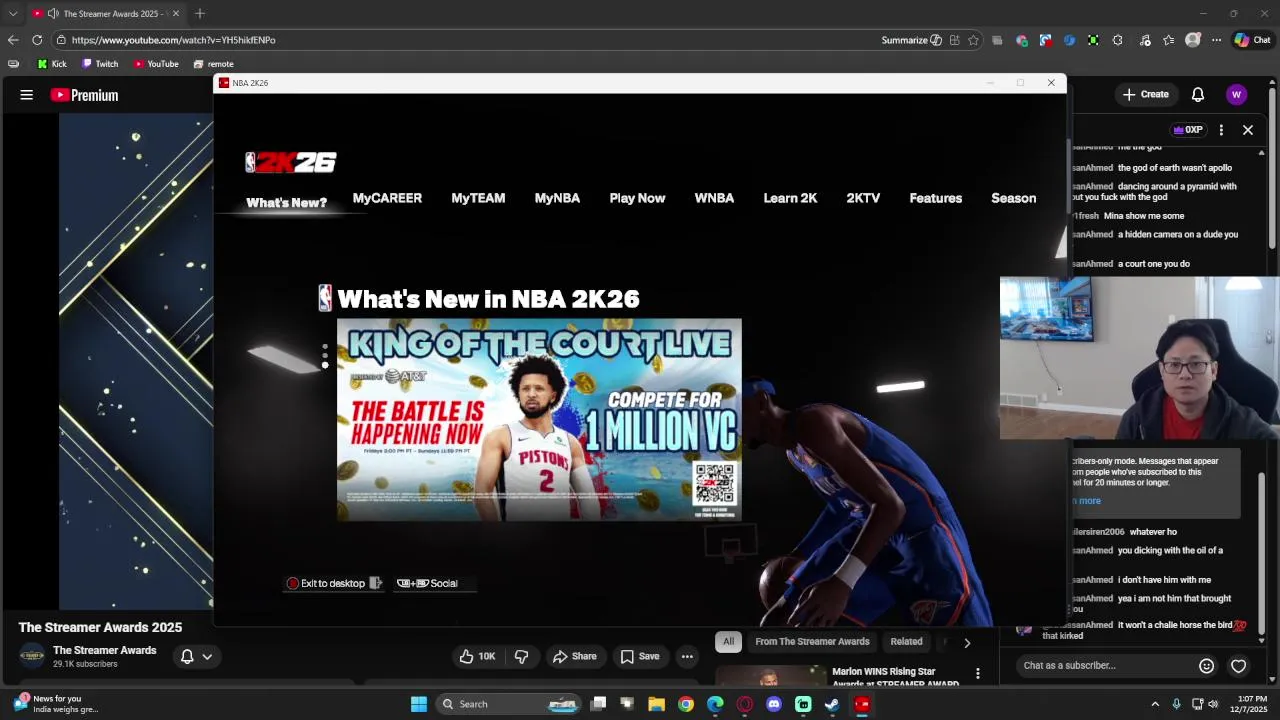Open The Streamer Awards channel link
The width and height of the screenshot is (1280, 720).
click(104, 650)
